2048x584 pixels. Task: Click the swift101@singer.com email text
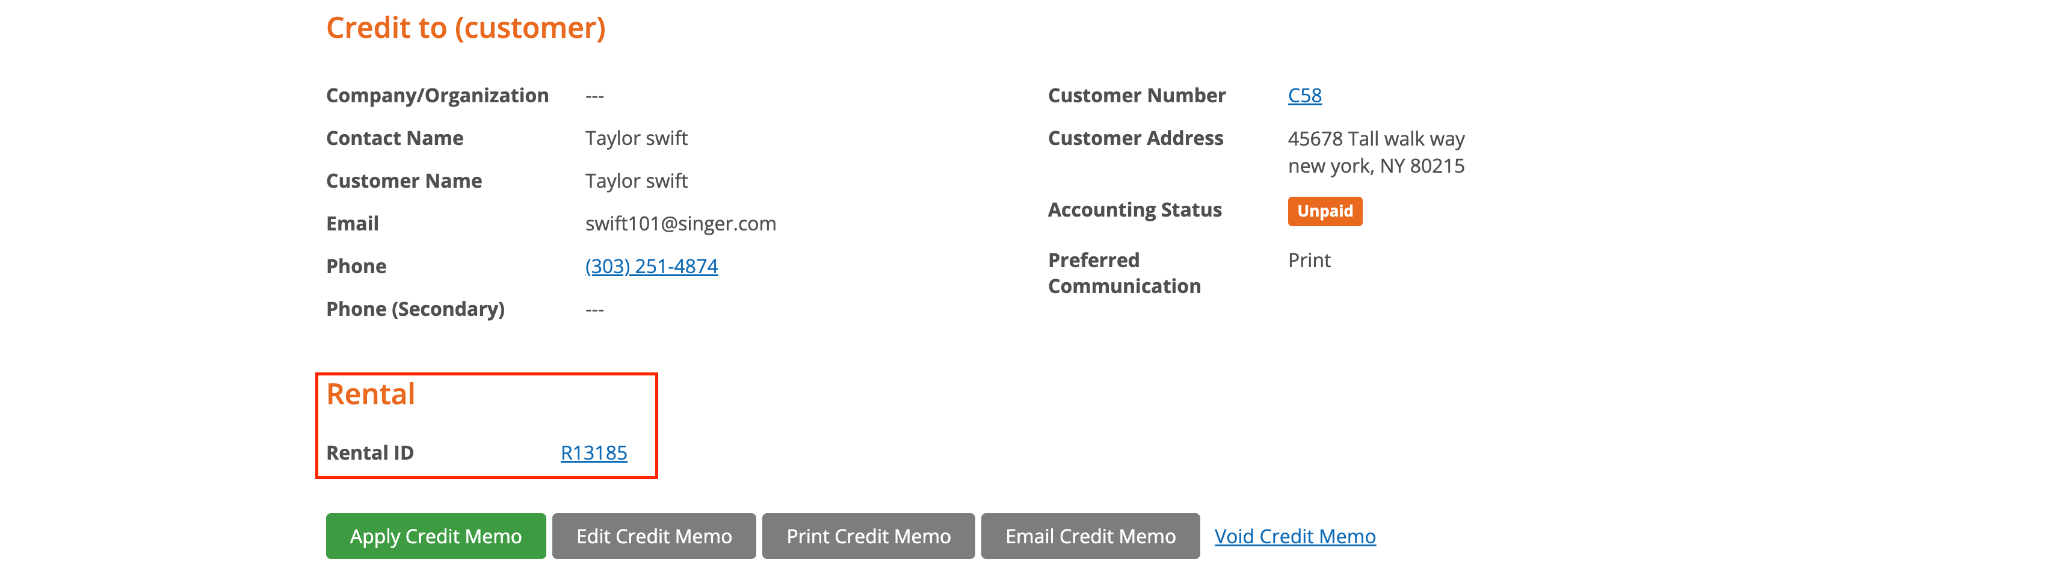point(681,223)
